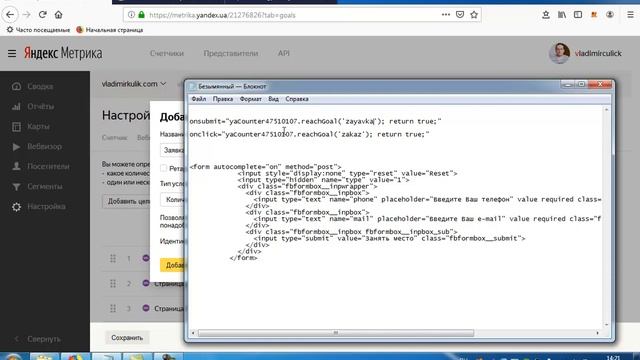Open the Счетчики tab
The height and width of the screenshot is (360, 640).
[x=167, y=53]
